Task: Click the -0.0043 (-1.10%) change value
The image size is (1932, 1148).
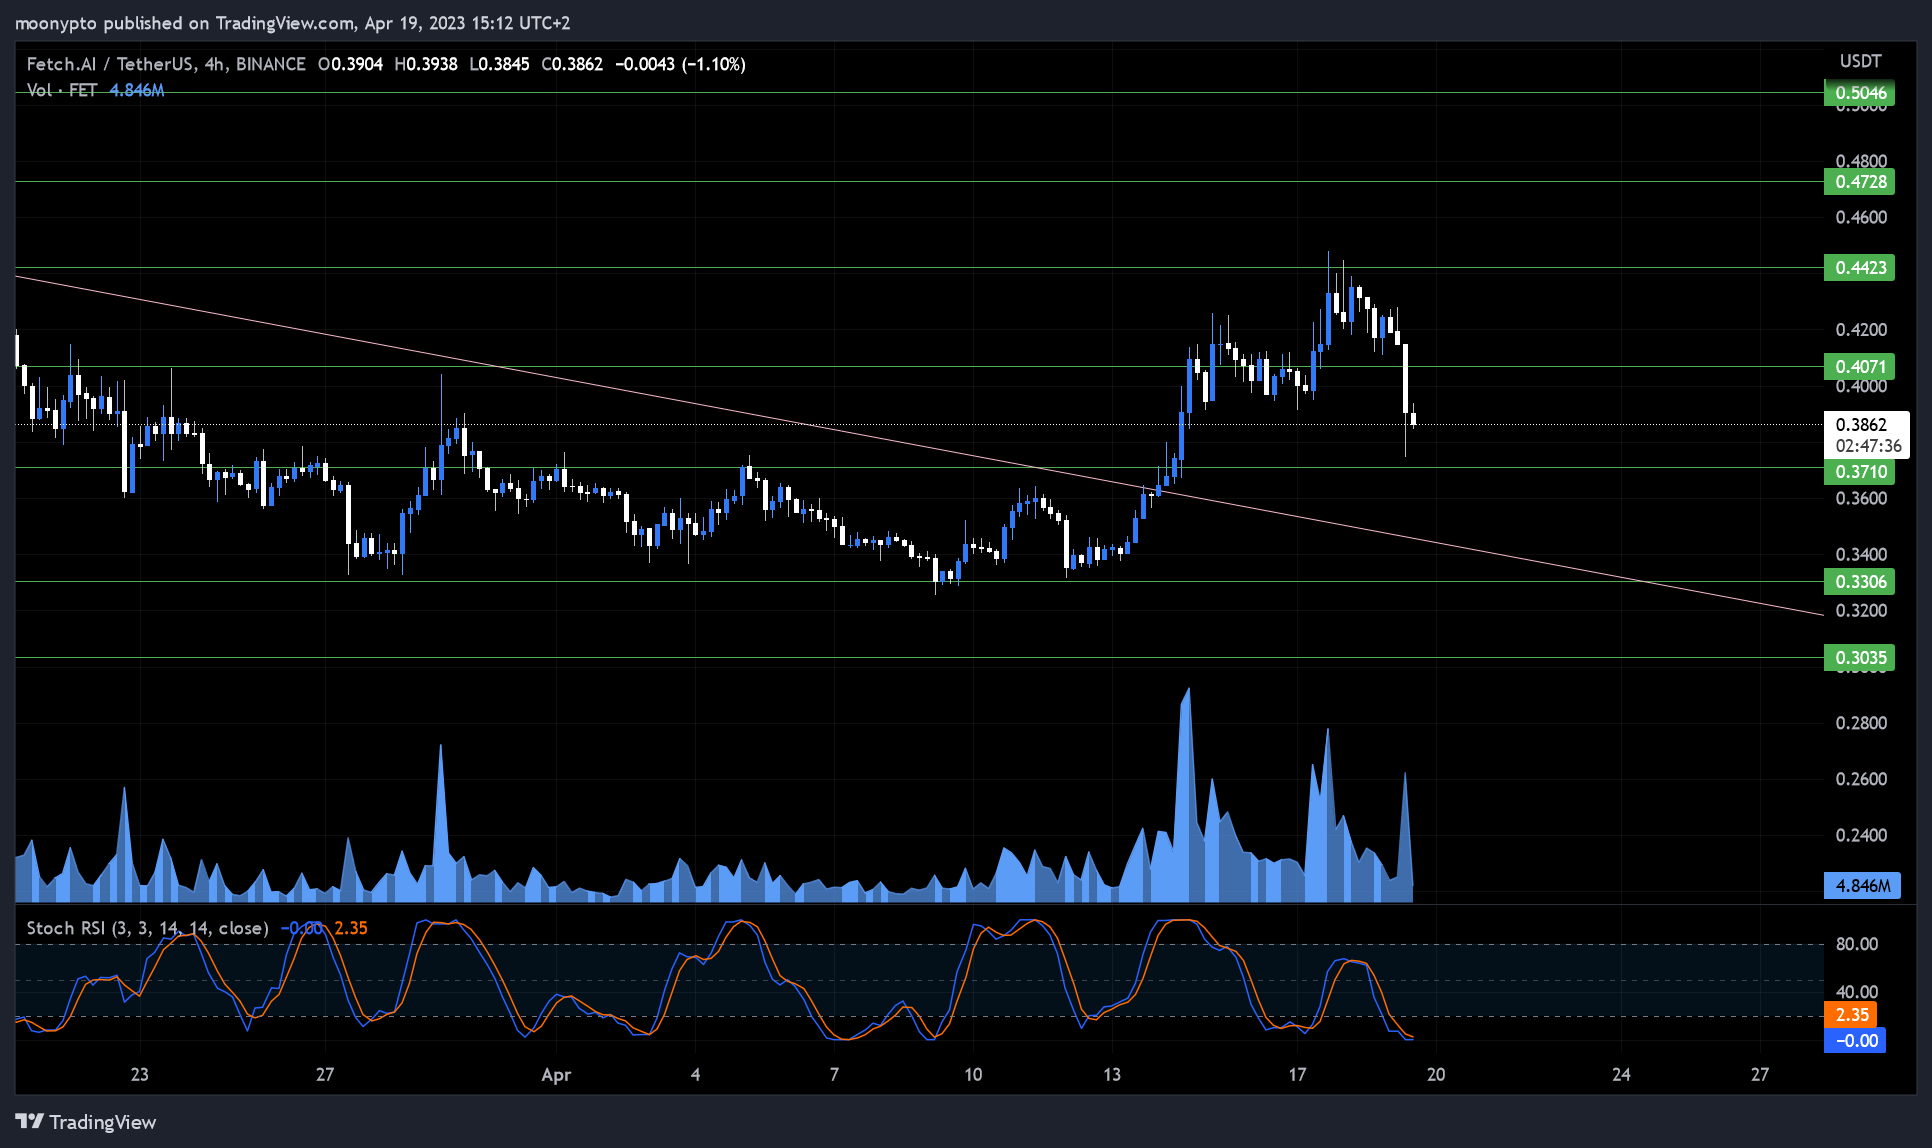Action: click(x=680, y=64)
